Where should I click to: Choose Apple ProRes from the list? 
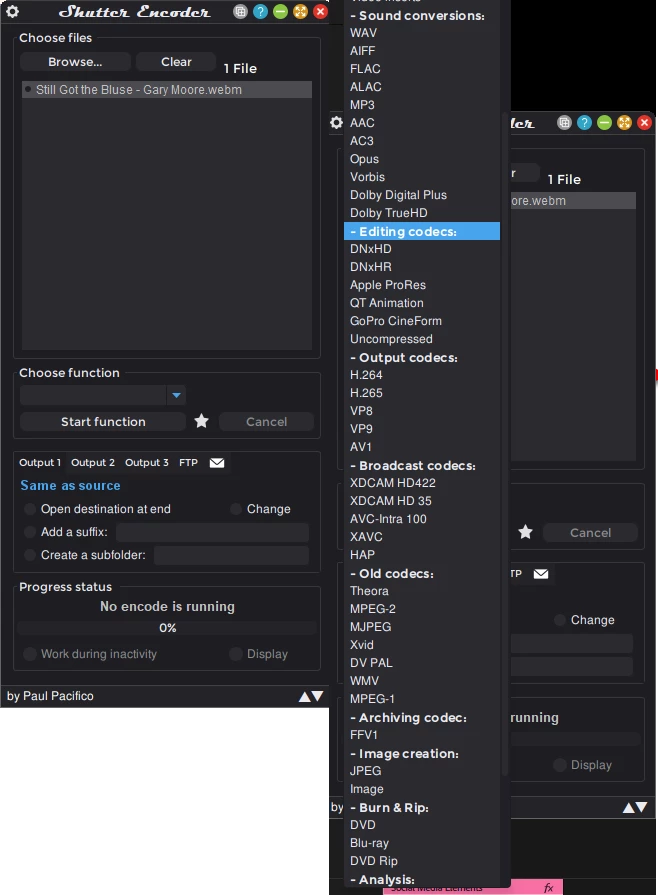(x=388, y=285)
